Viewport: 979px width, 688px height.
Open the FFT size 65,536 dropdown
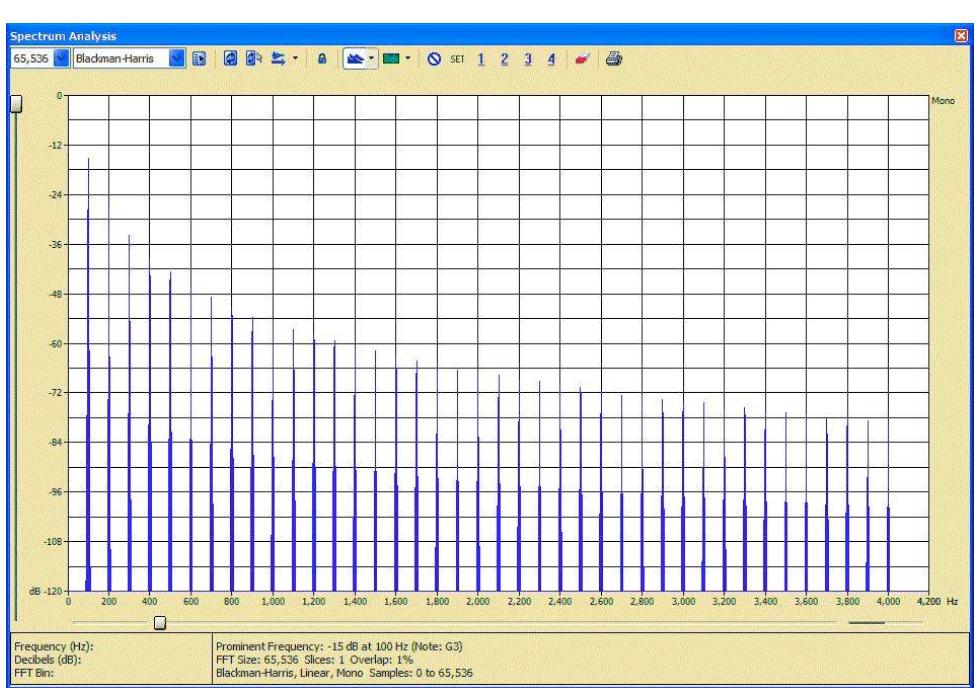coord(59,59)
